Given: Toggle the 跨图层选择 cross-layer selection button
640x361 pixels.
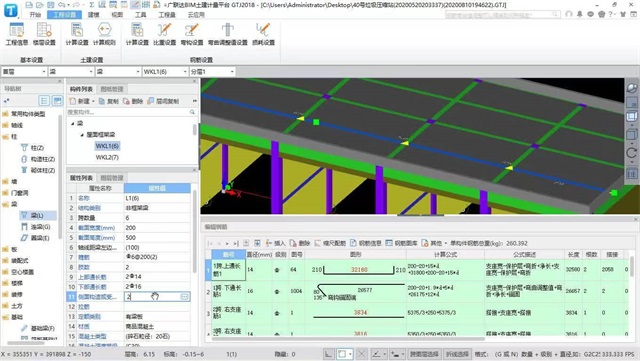Looking at the screenshot, I should coord(424,354).
